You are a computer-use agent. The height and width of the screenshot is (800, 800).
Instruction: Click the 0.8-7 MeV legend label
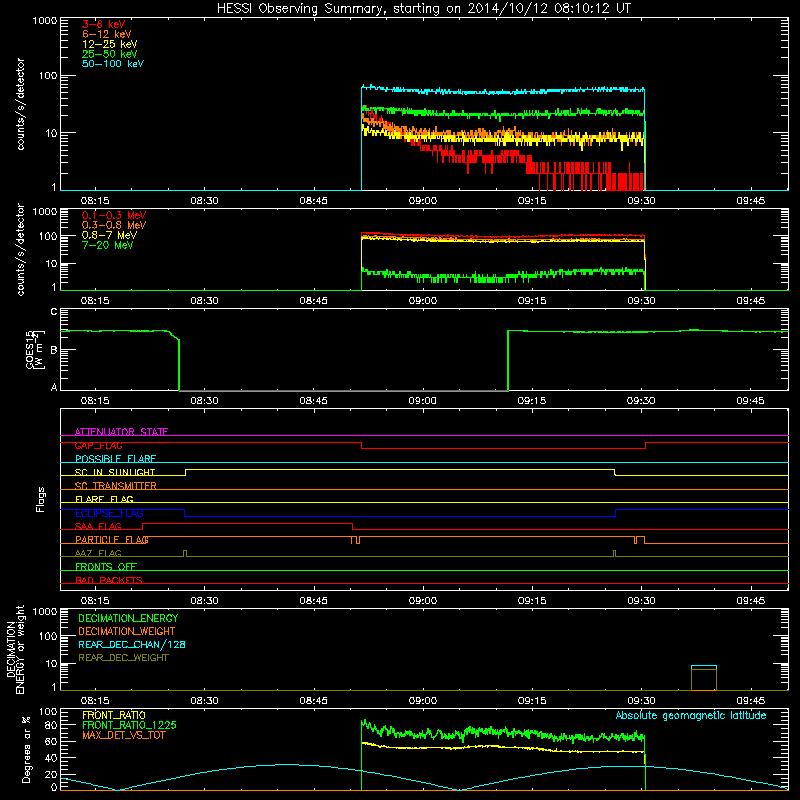(109, 235)
